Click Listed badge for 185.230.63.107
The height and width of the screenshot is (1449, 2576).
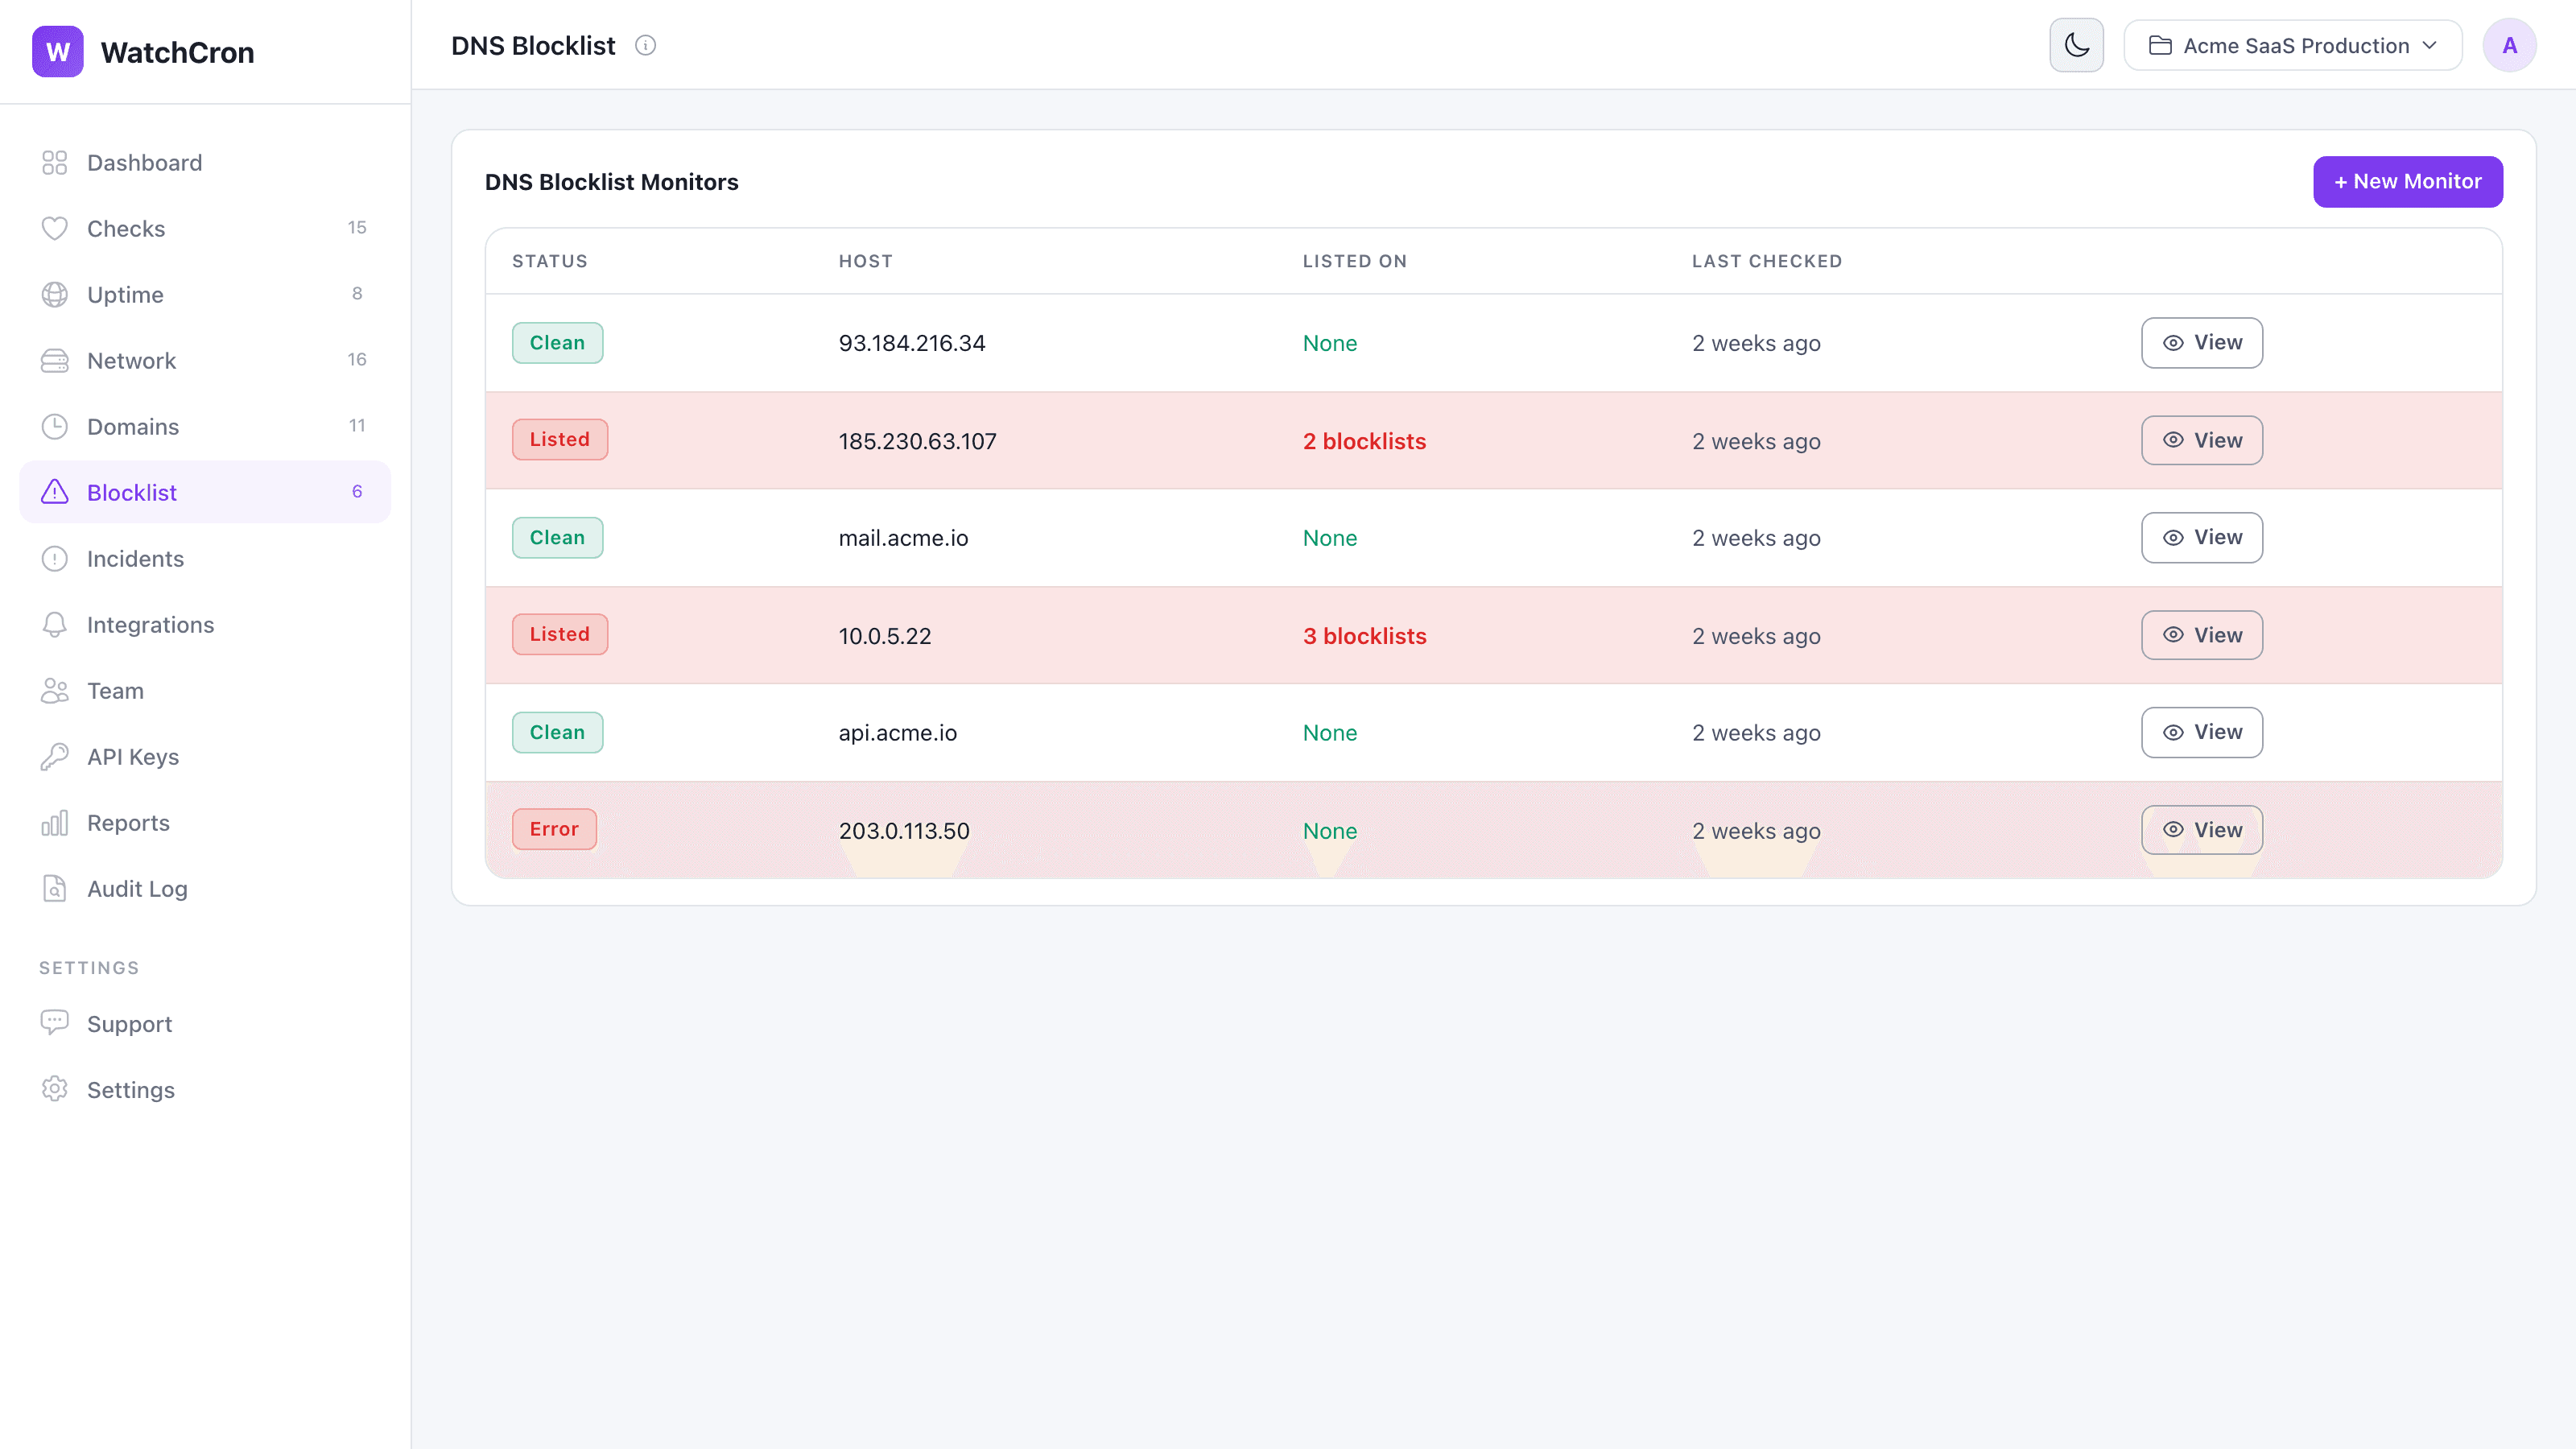(x=559, y=440)
